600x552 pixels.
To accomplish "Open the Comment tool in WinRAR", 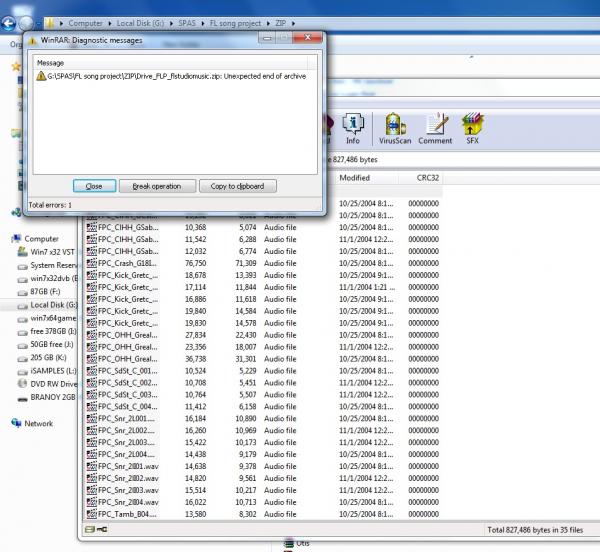I will pyautogui.click(x=435, y=128).
